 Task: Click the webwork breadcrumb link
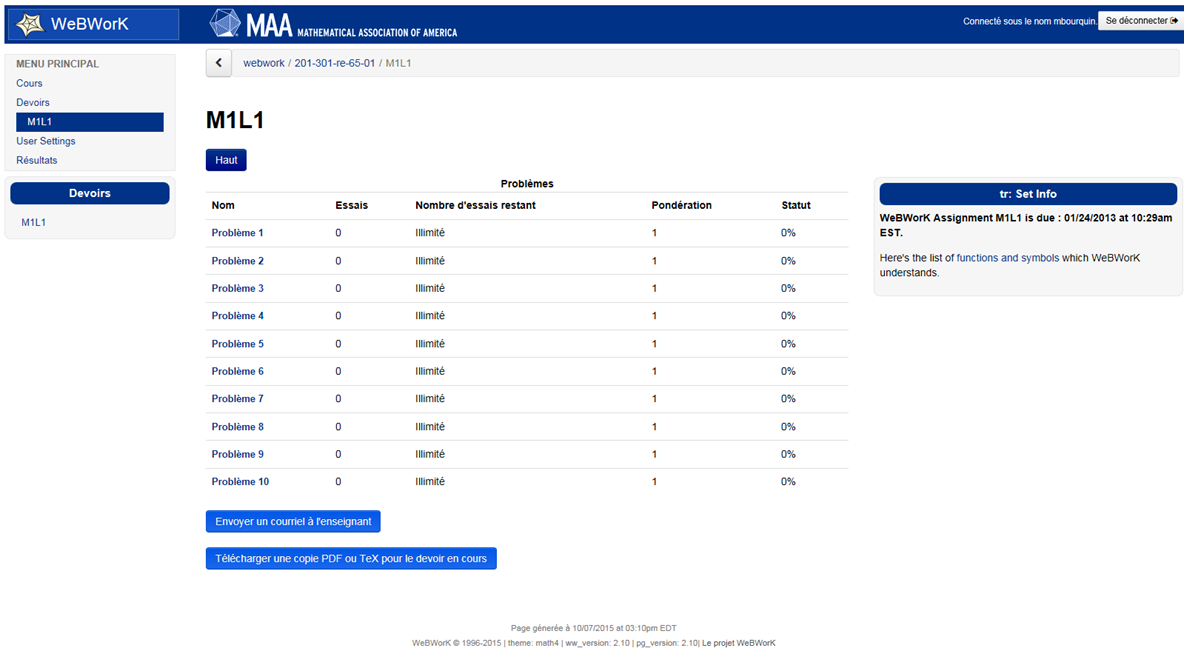click(264, 63)
